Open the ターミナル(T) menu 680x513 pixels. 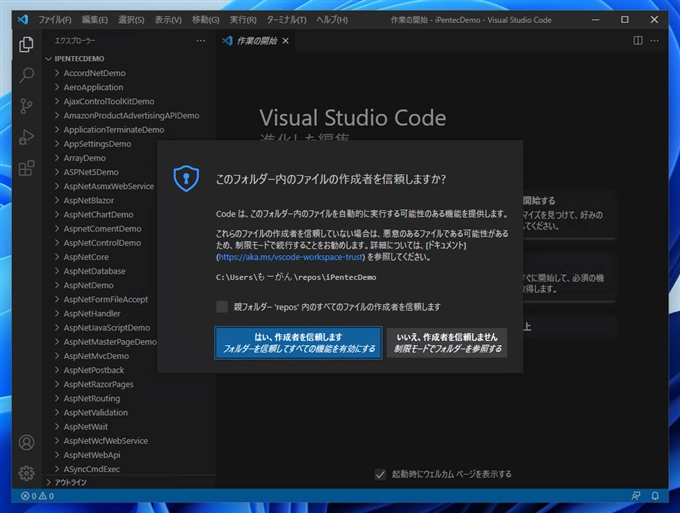[x=286, y=20]
